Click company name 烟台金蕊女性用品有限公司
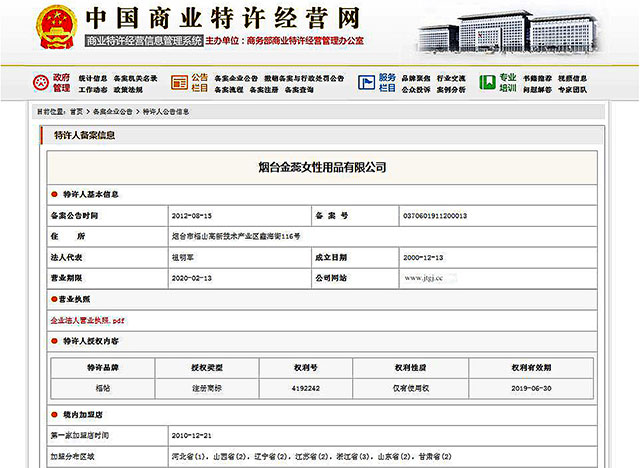Screen dimensions: 640x468 tap(322, 167)
